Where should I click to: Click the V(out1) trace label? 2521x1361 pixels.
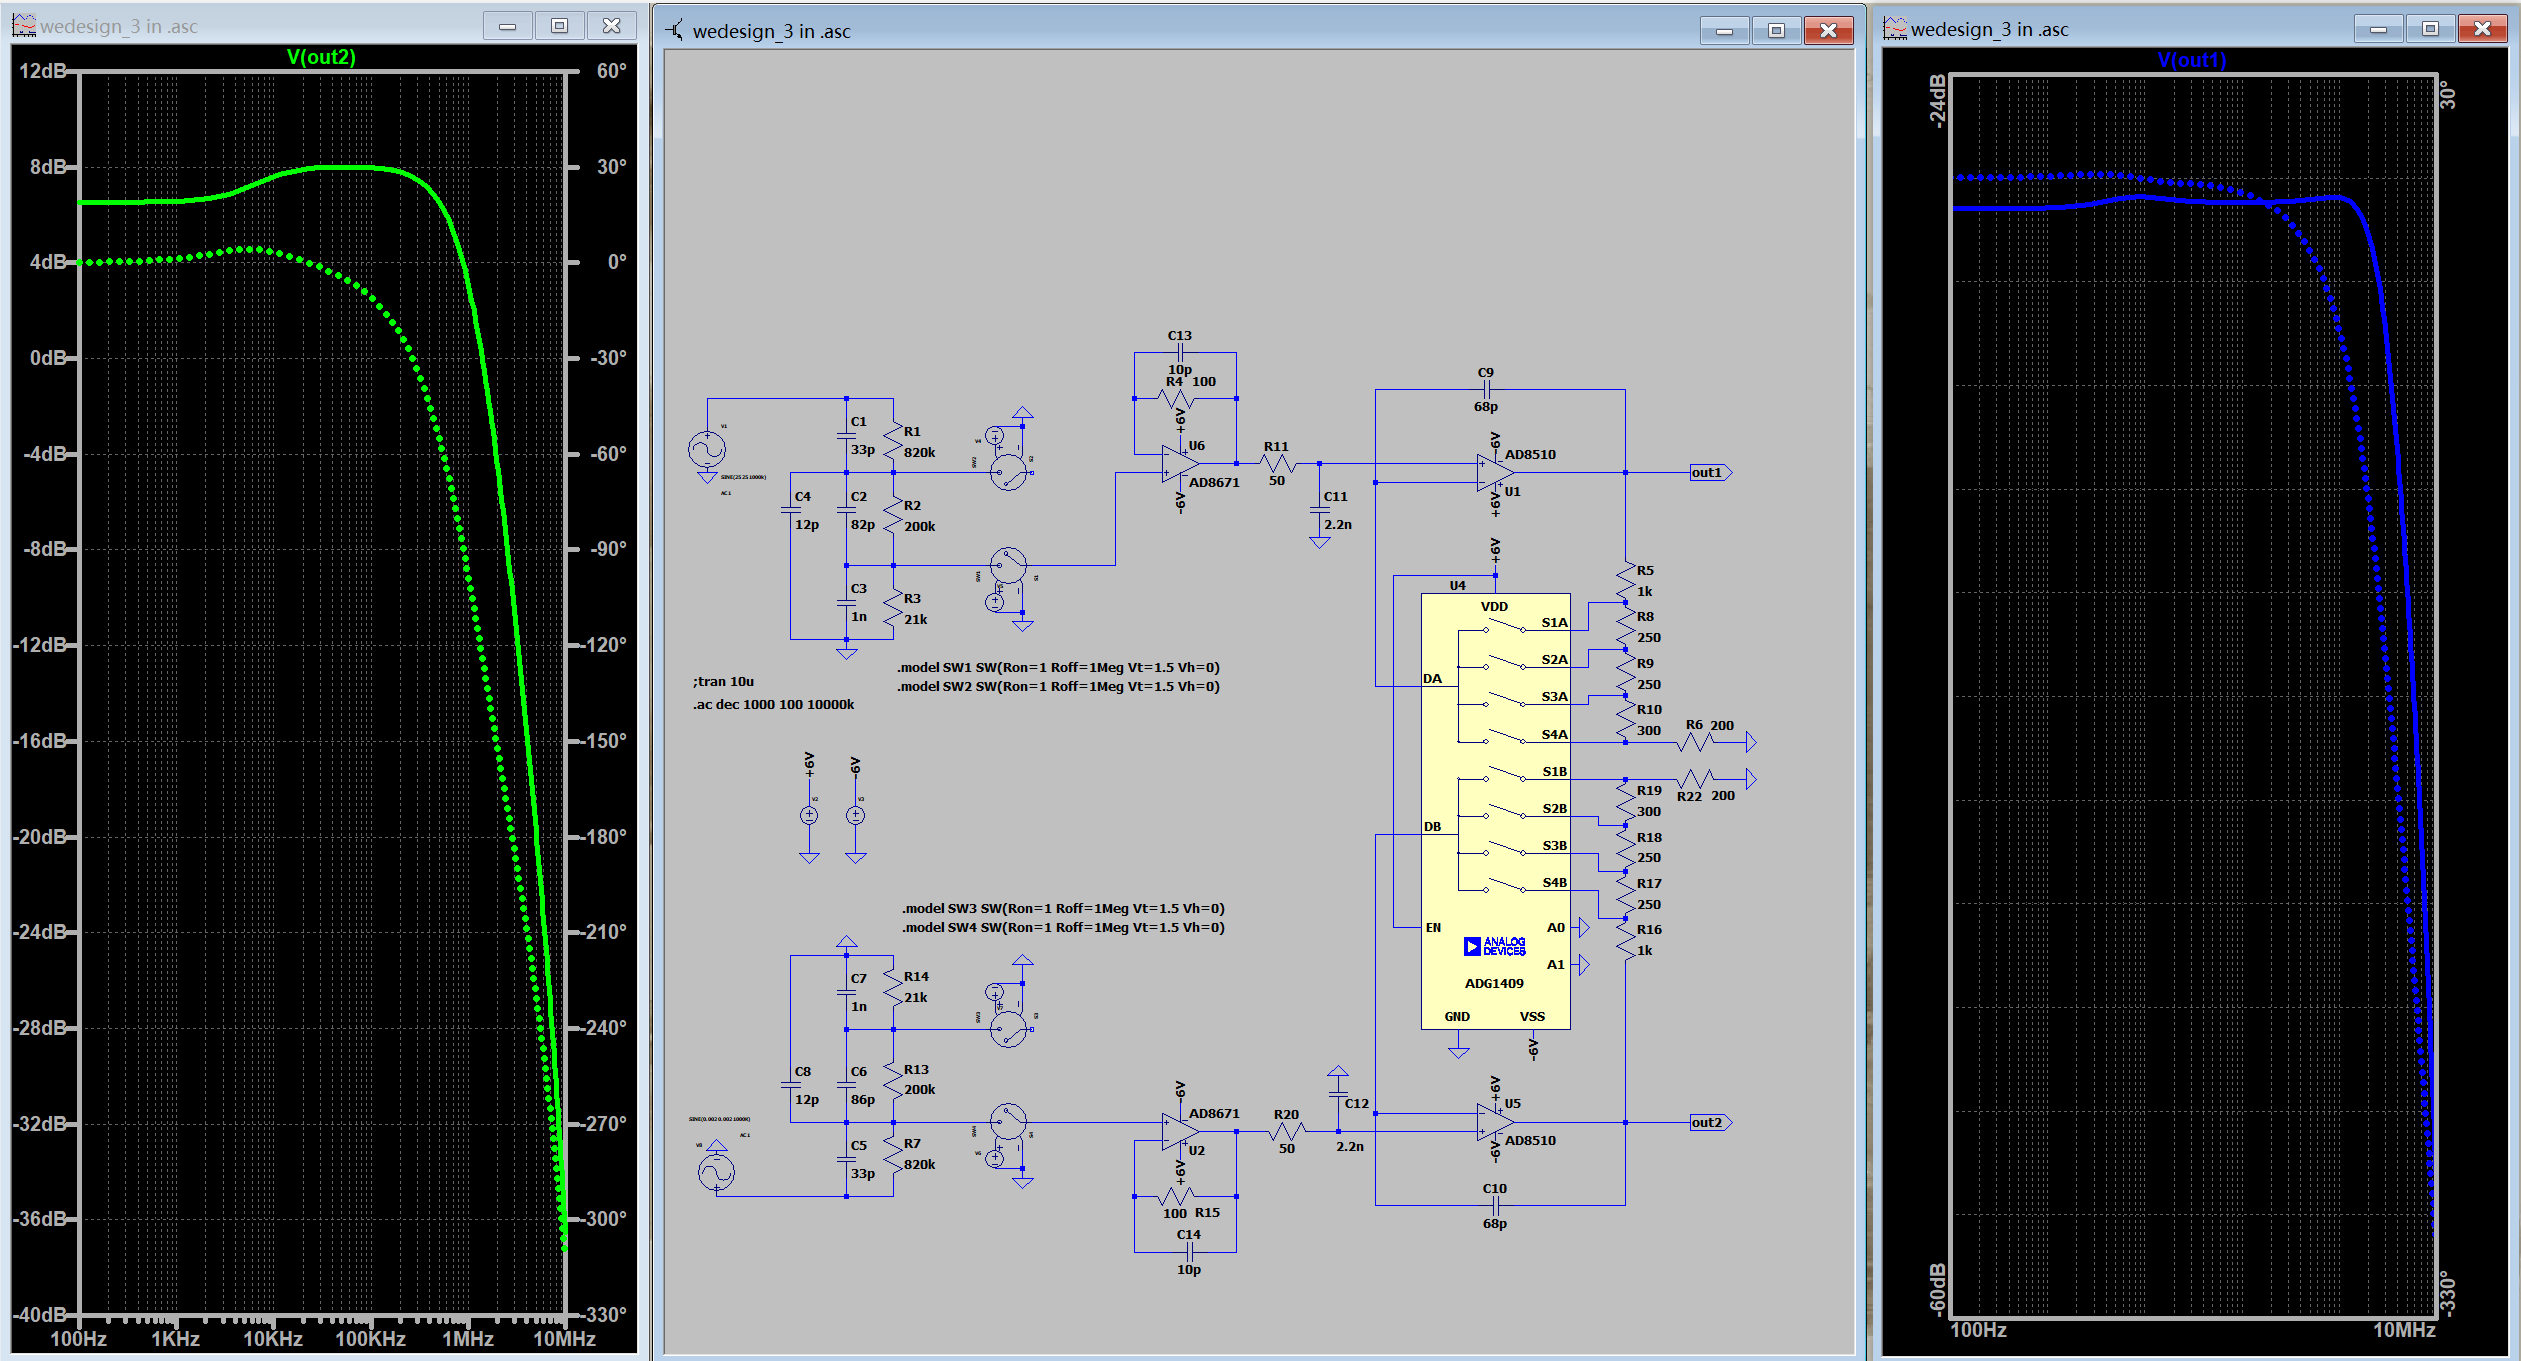(2192, 60)
